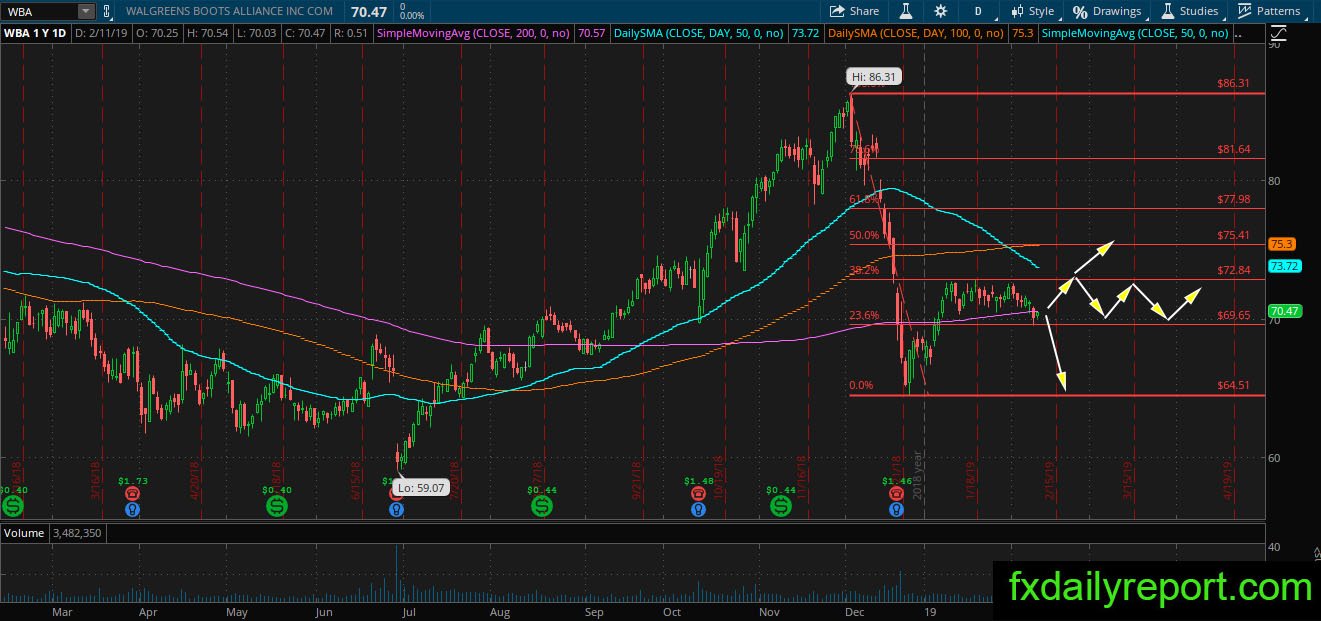This screenshot has height=621, width=1321.
Task: Select the $72.84 Fibonacci level label
Action: pyautogui.click(x=1233, y=271)
